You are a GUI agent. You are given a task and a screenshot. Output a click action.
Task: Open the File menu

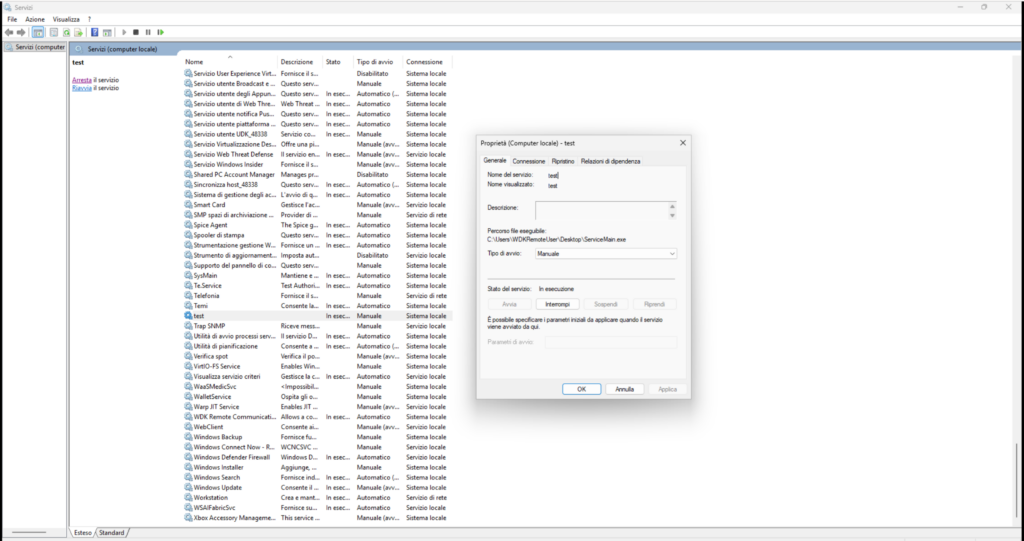[12, 19]
